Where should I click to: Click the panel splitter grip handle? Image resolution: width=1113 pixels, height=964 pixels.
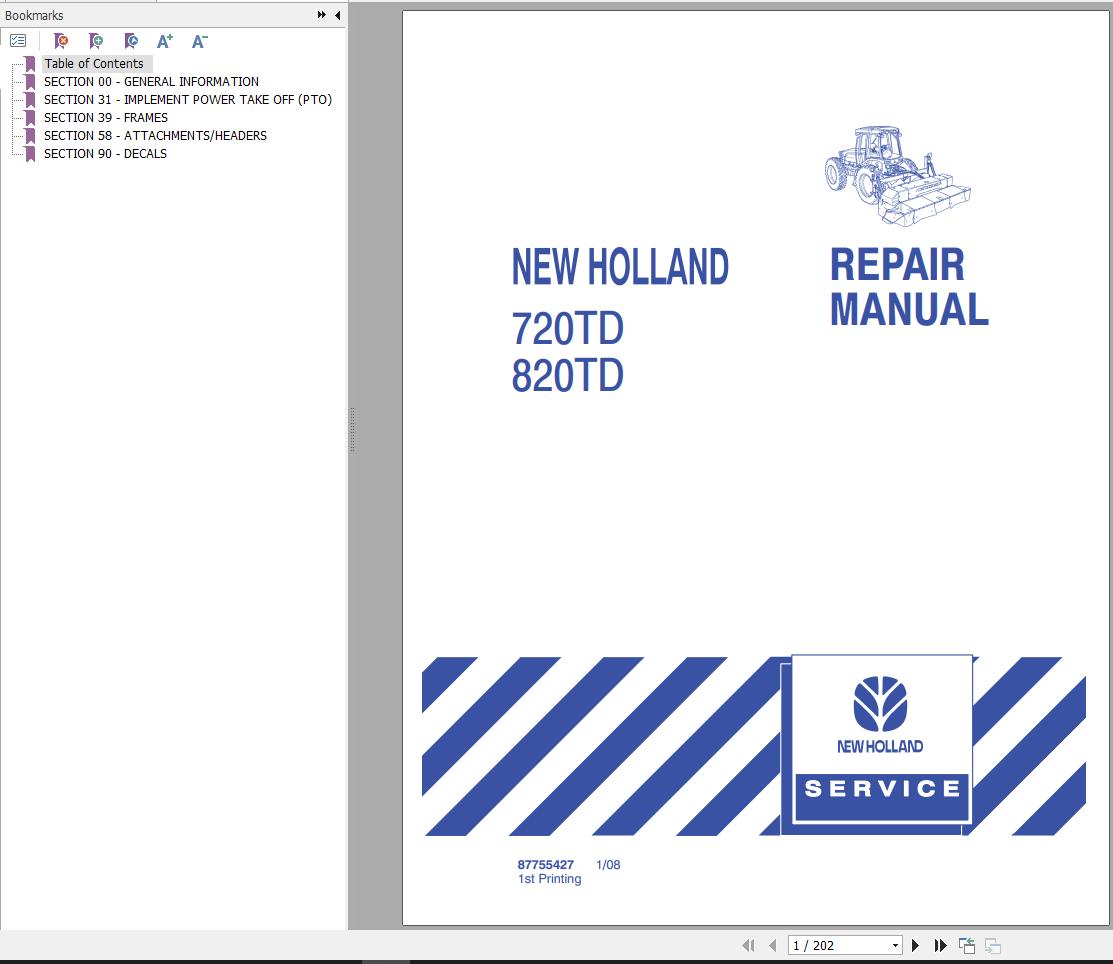(x=352, y=430)
